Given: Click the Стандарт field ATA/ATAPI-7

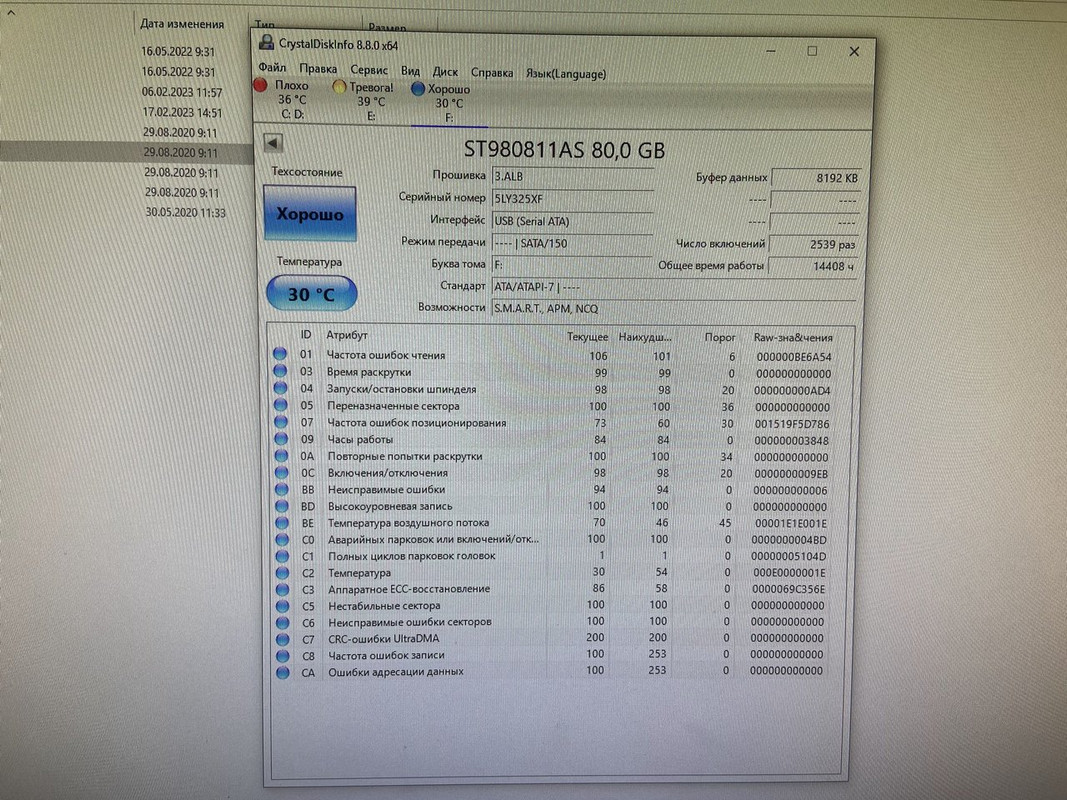Looking at the screenshot, I should pos(674,287).
